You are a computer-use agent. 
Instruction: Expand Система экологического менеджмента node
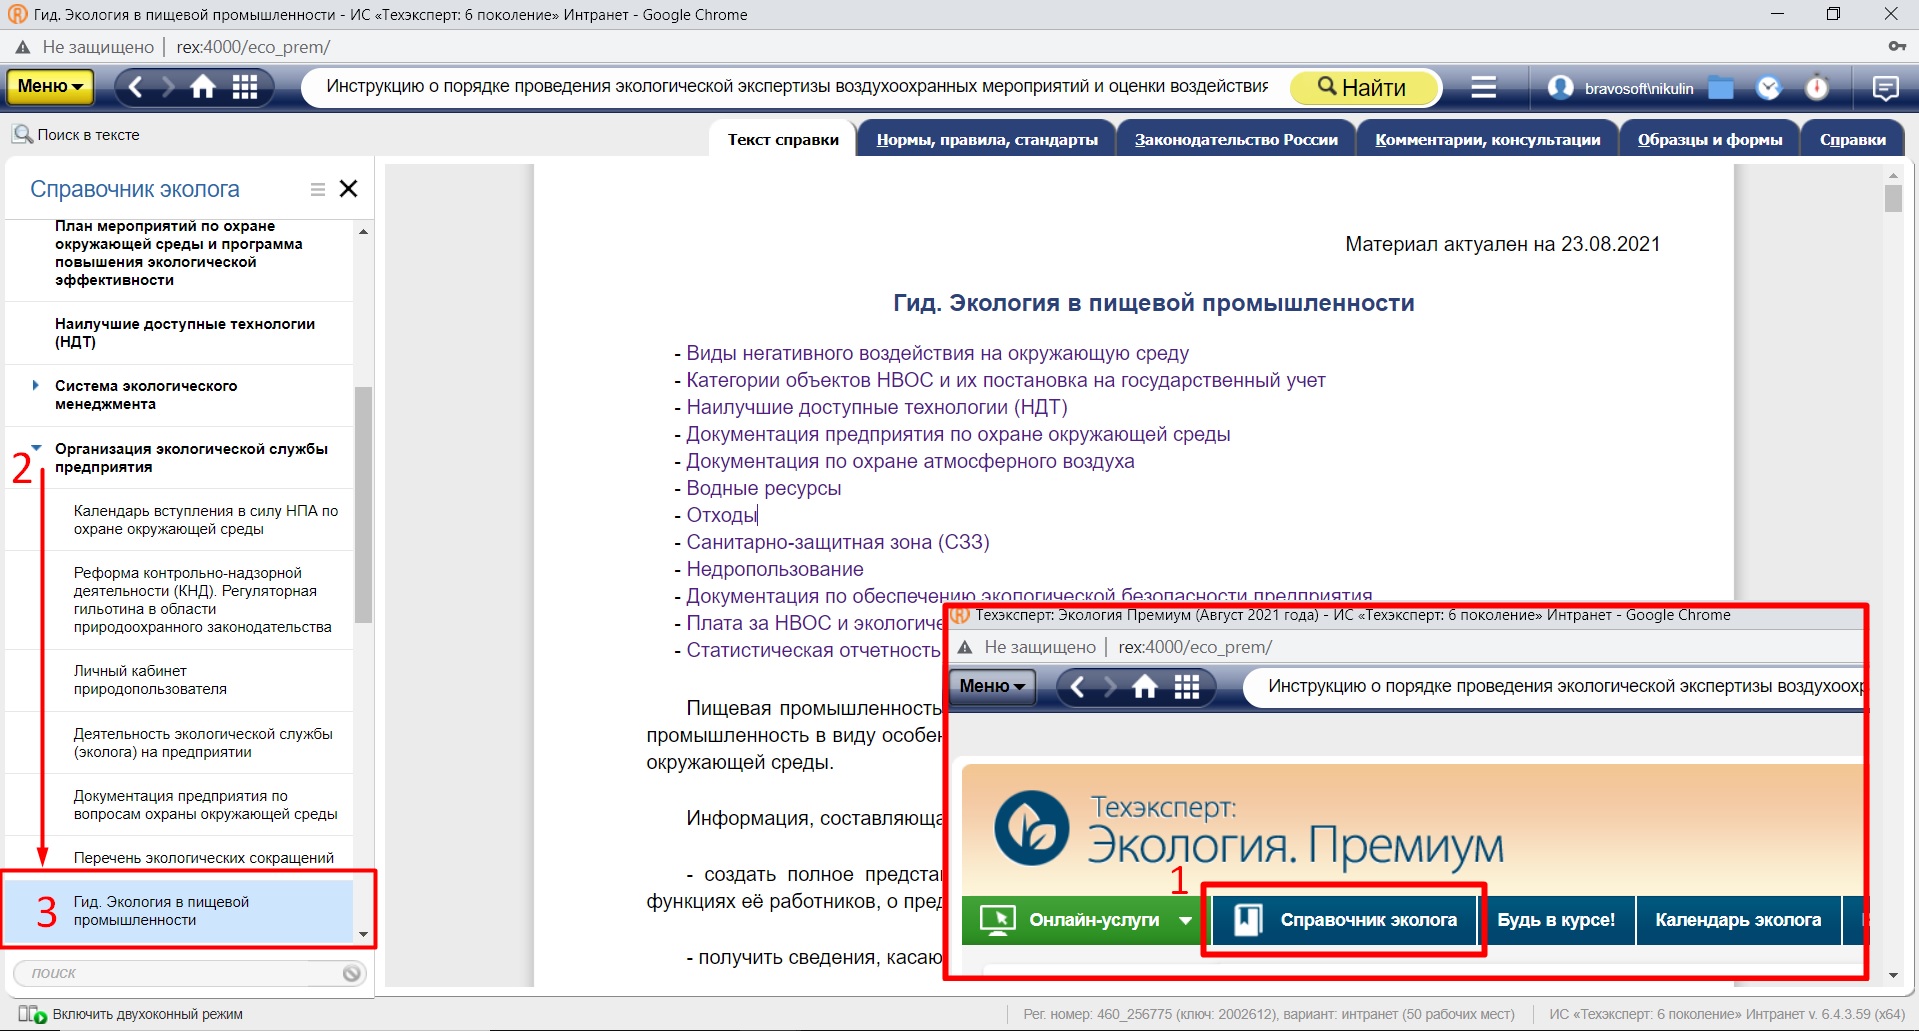36,385
